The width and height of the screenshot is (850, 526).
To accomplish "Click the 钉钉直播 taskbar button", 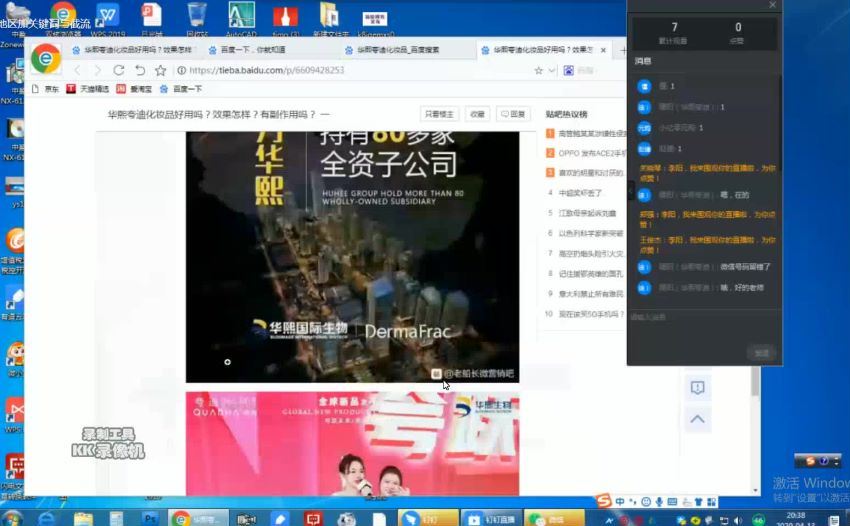I will pyautogui.click(x=491, y=519).
